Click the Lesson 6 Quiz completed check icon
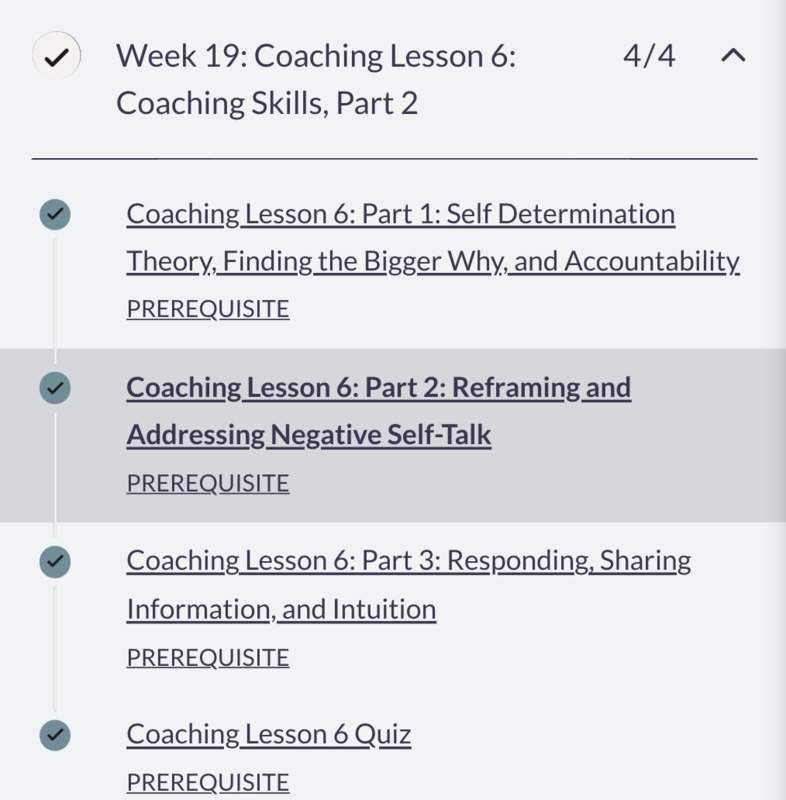 (55, 735)
